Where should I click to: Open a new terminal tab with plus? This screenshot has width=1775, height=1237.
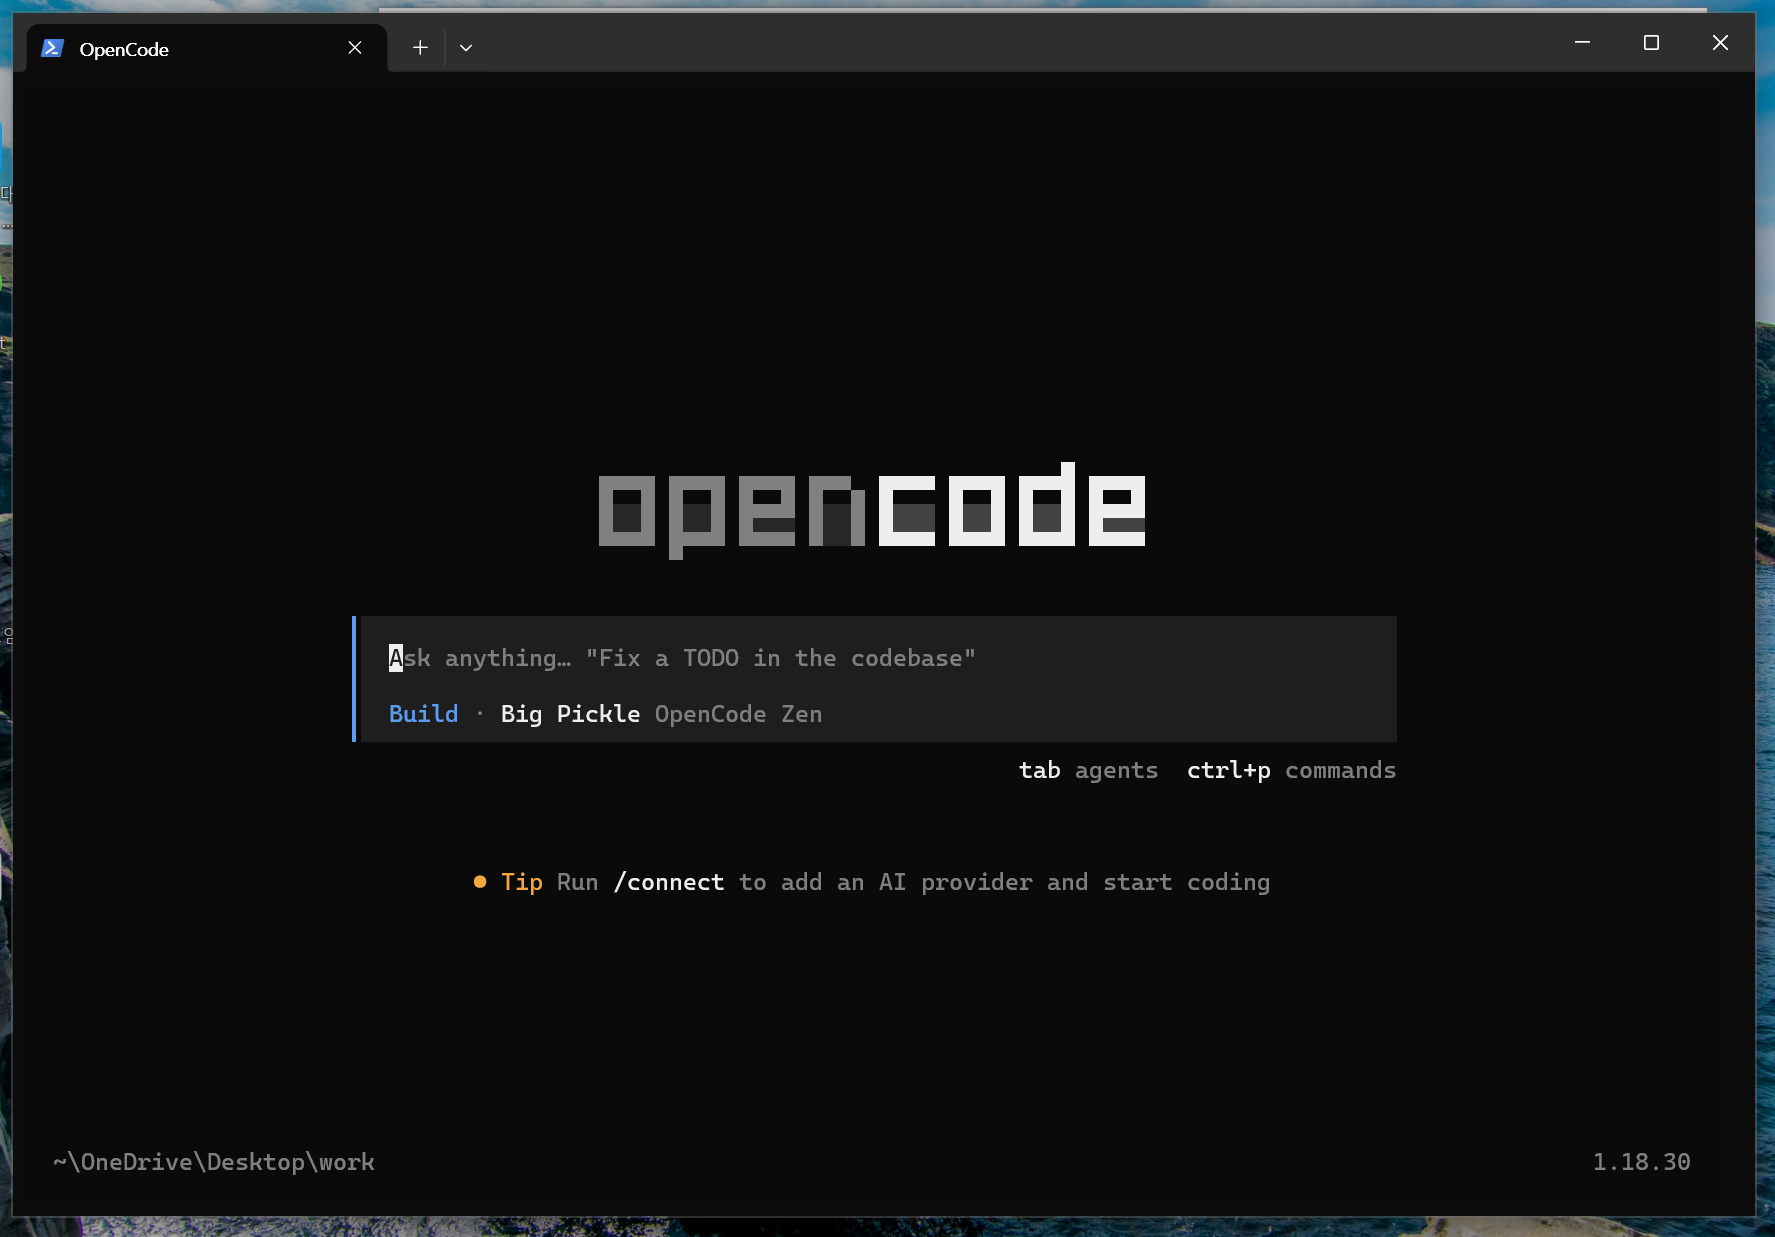(x=420, y=47)
